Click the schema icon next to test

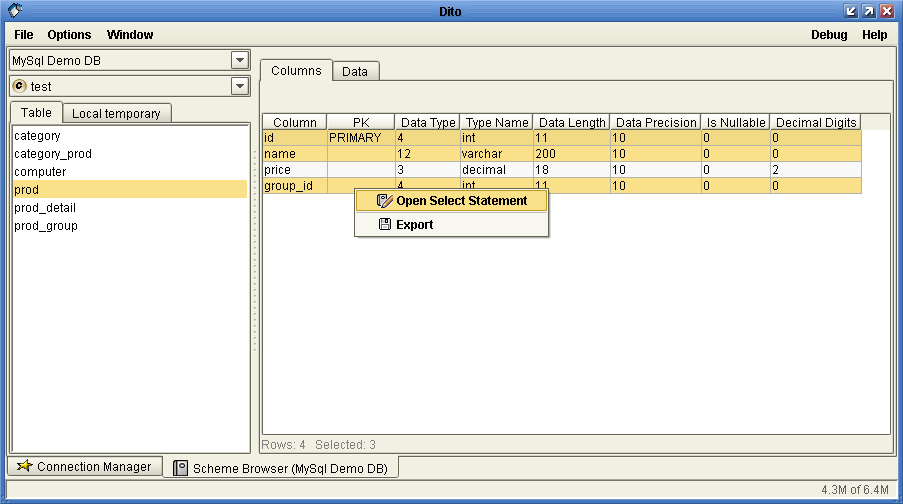tap(19, 87)
